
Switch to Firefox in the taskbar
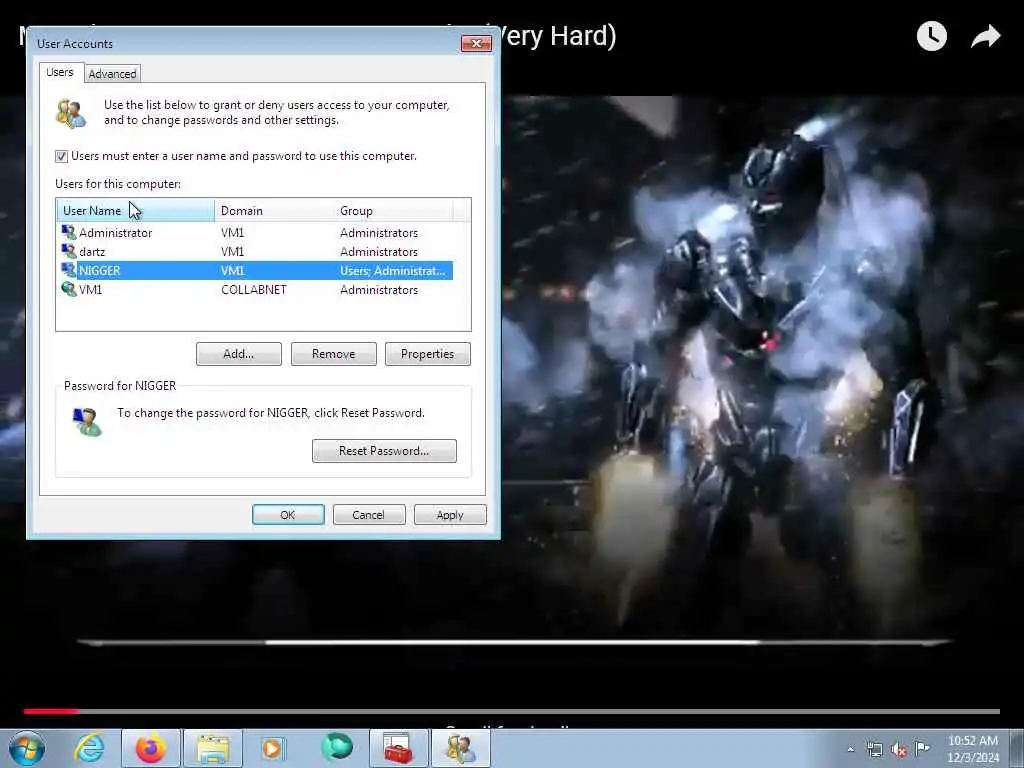pyautogui.click(x=150, y=748)
